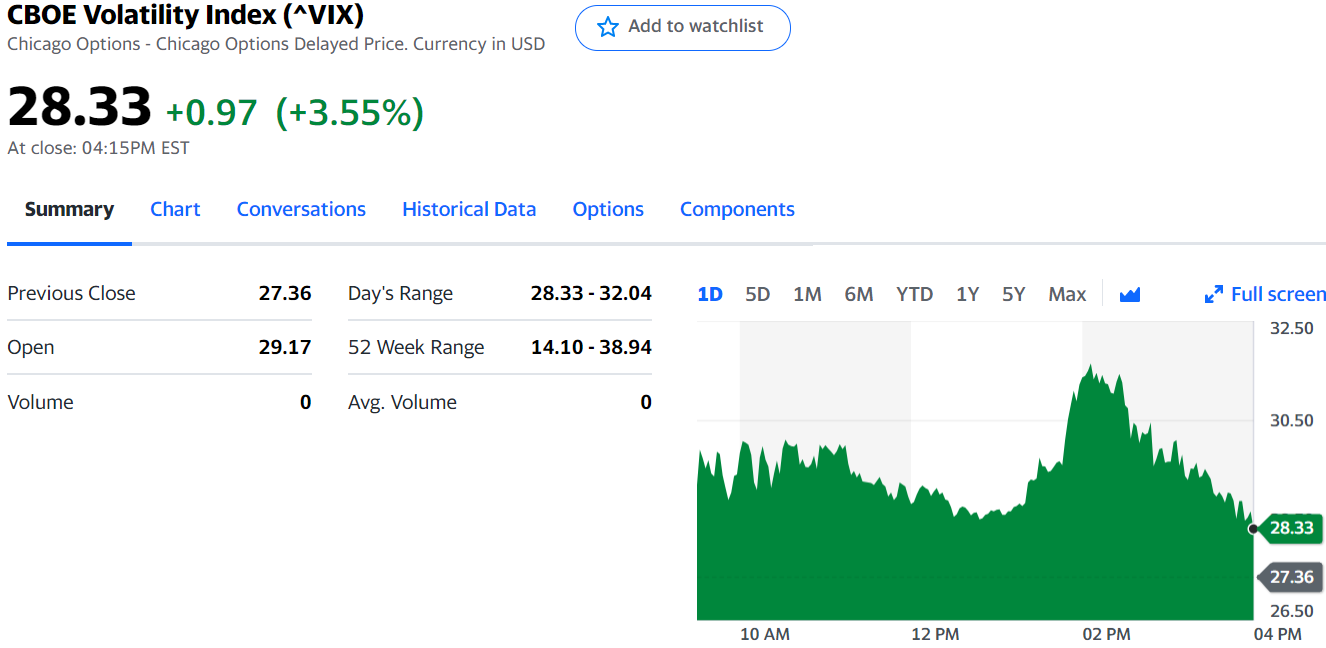Click the 28.33 current price marker on chart
The height and width of the screenshot is (648, 1326).
tap(1290, 527)
